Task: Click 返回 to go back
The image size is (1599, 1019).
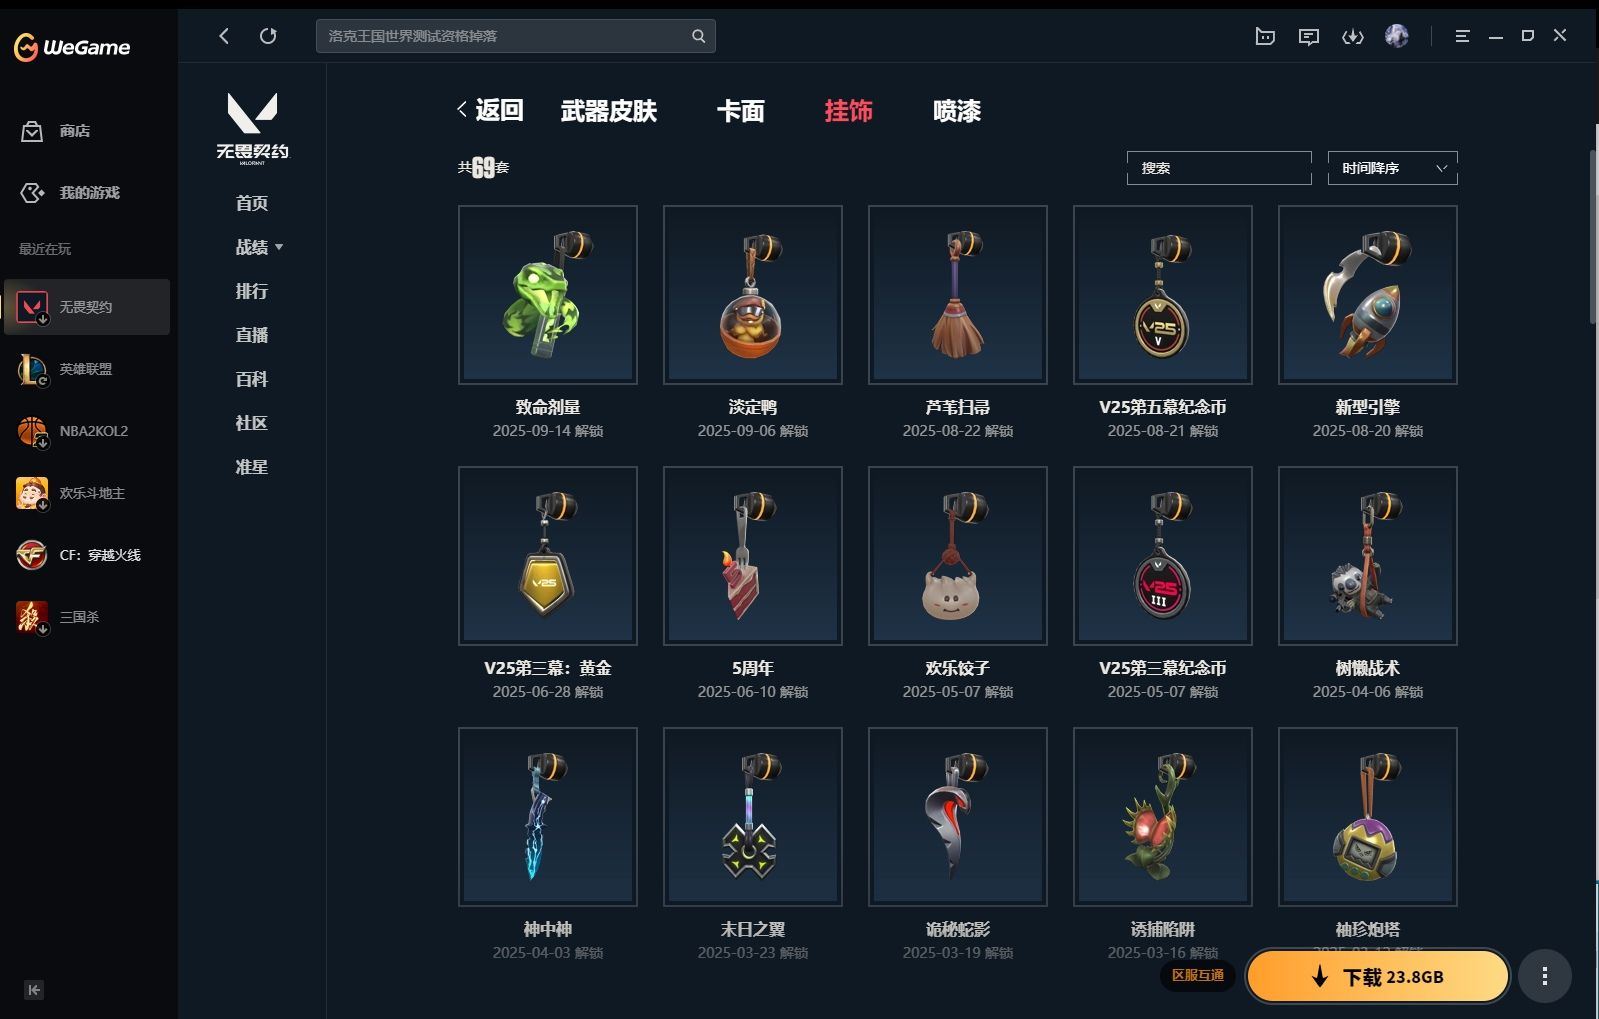Action: click(490, 110)
